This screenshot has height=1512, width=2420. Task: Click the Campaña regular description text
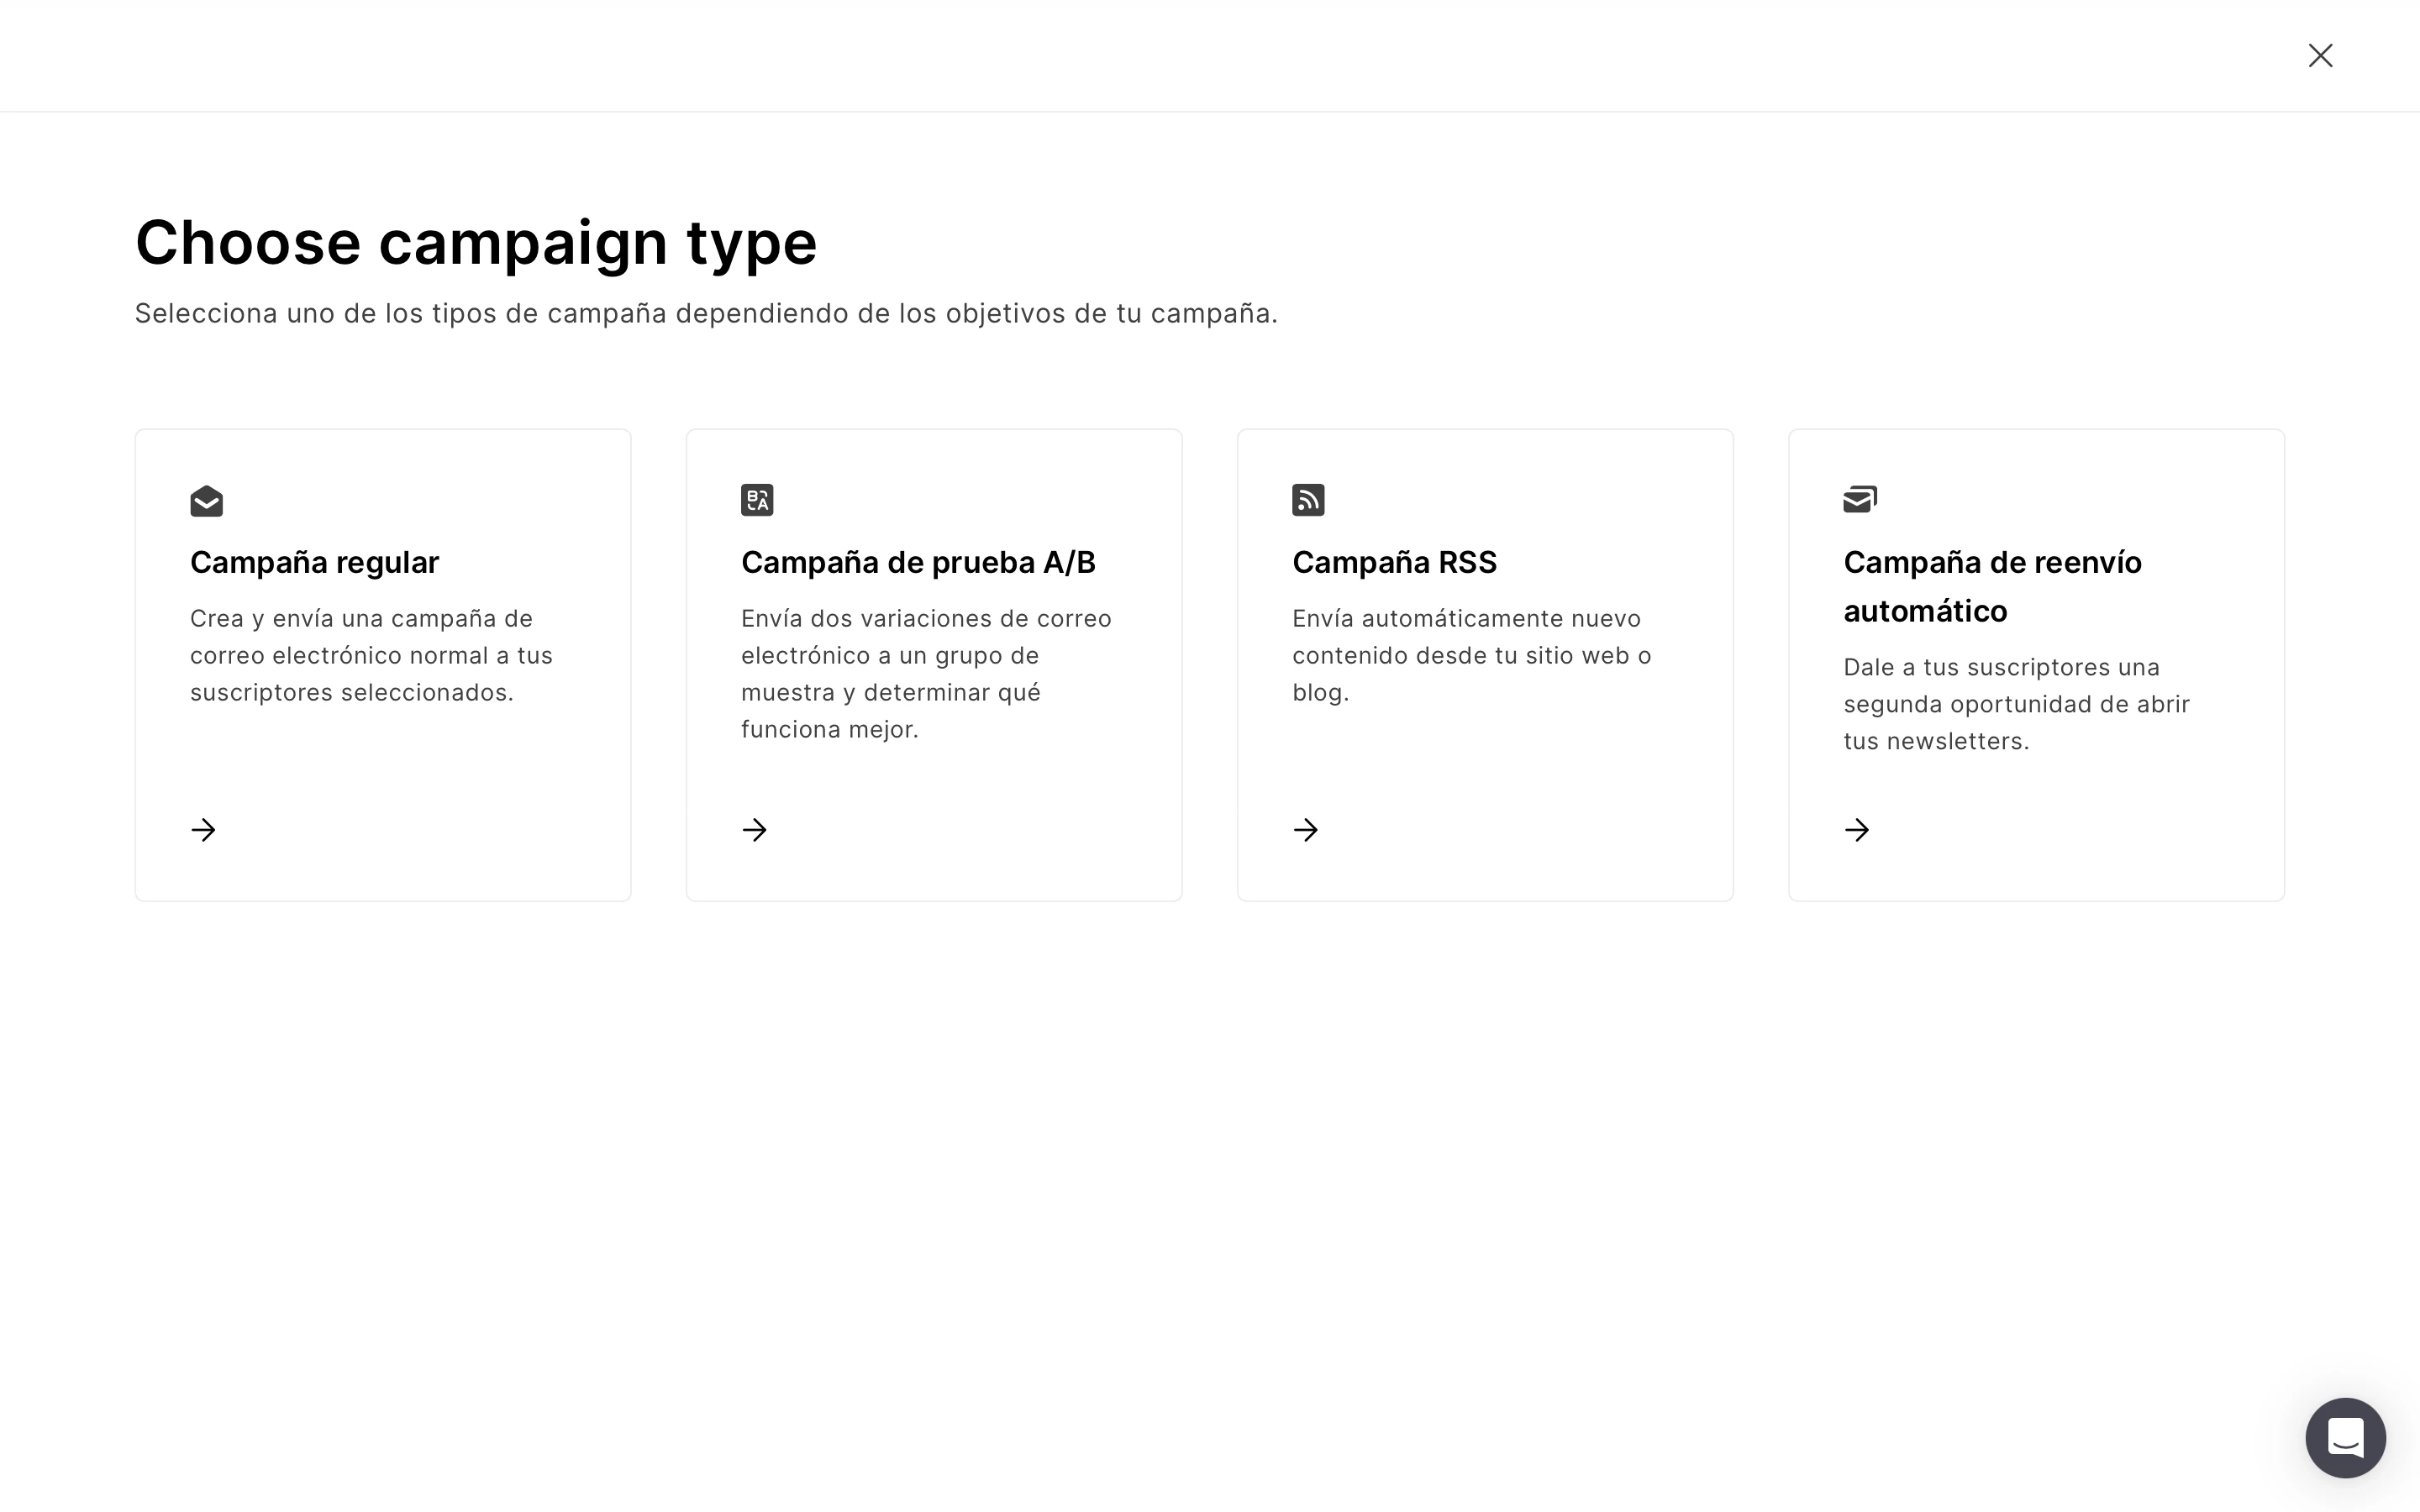tap(371, 655)
